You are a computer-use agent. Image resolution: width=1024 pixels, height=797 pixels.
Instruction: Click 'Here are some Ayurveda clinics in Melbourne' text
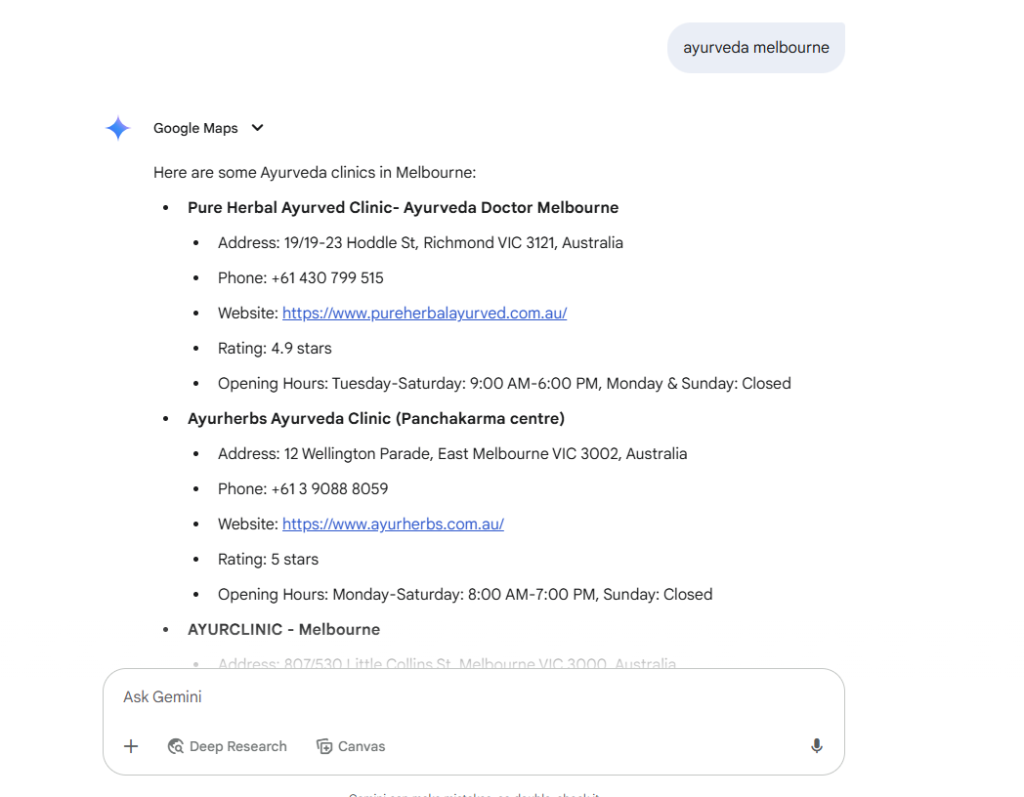click(315, 172)
